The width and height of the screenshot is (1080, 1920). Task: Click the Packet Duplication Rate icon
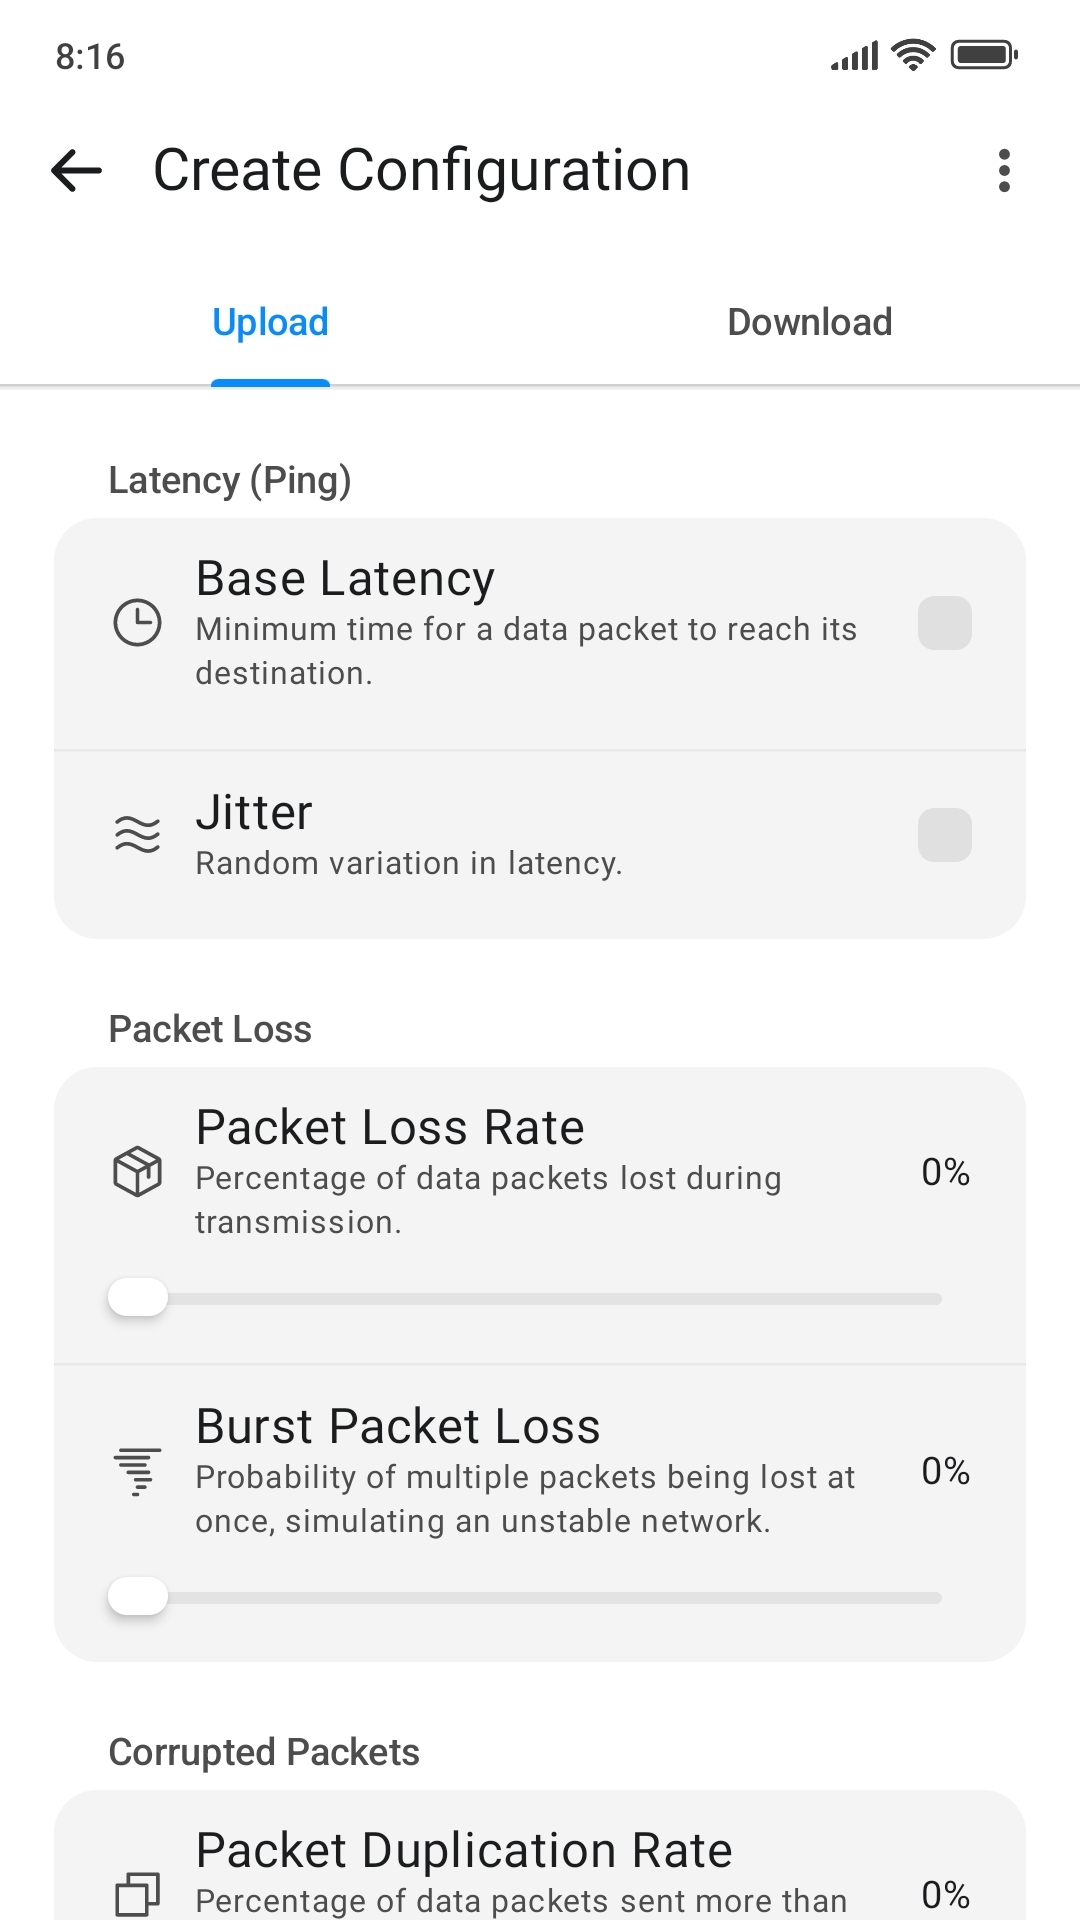[x=137, y=1894]
